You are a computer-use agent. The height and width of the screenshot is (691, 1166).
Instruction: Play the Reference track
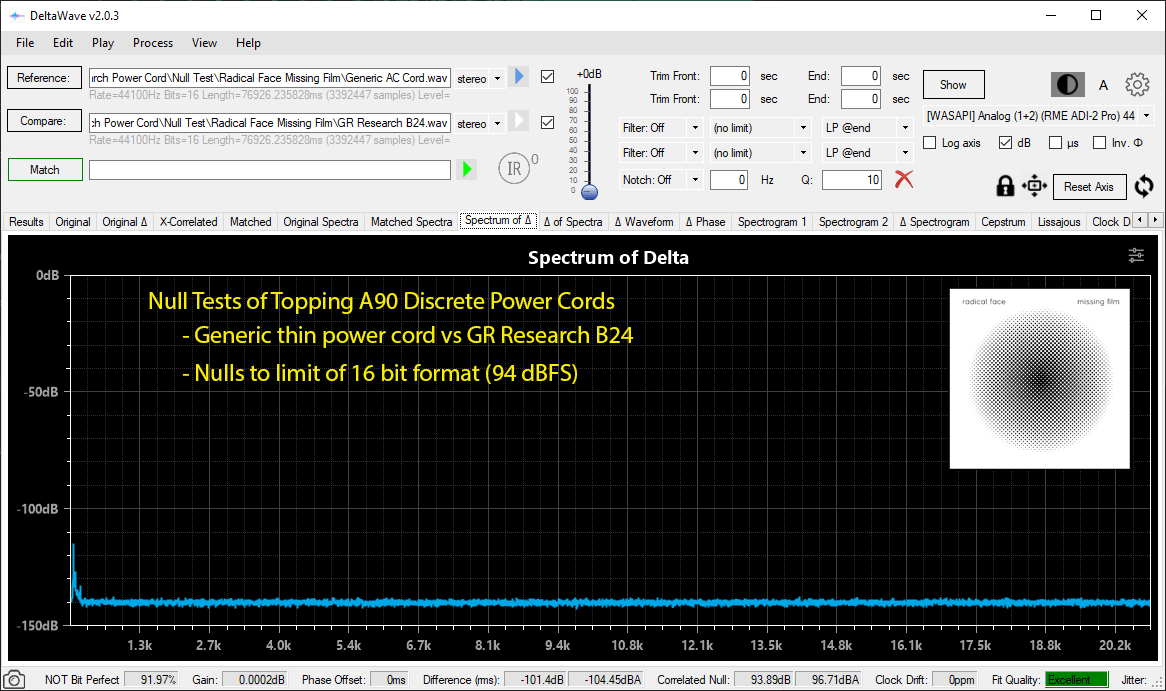(519, 77)
